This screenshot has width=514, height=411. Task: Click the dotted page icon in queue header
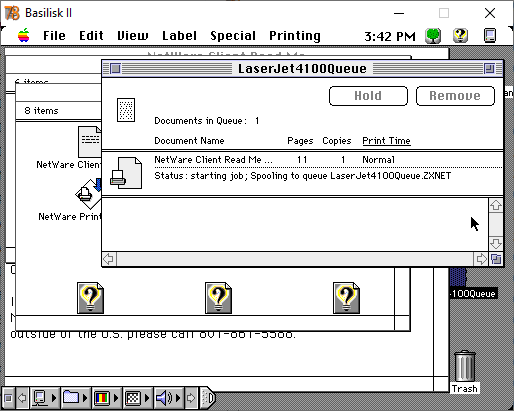pyautogui.click(x=126, y=110)
